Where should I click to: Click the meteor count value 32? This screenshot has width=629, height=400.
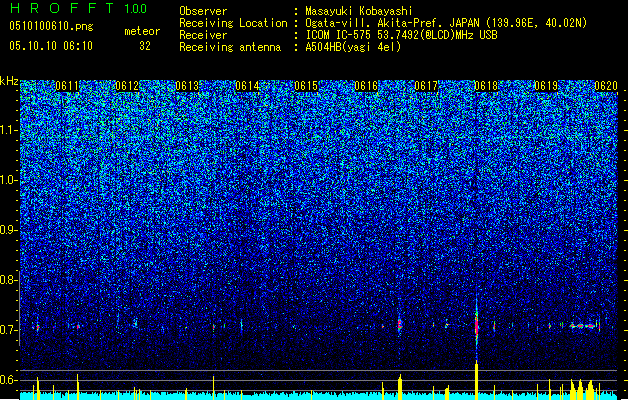click(145, 46)
